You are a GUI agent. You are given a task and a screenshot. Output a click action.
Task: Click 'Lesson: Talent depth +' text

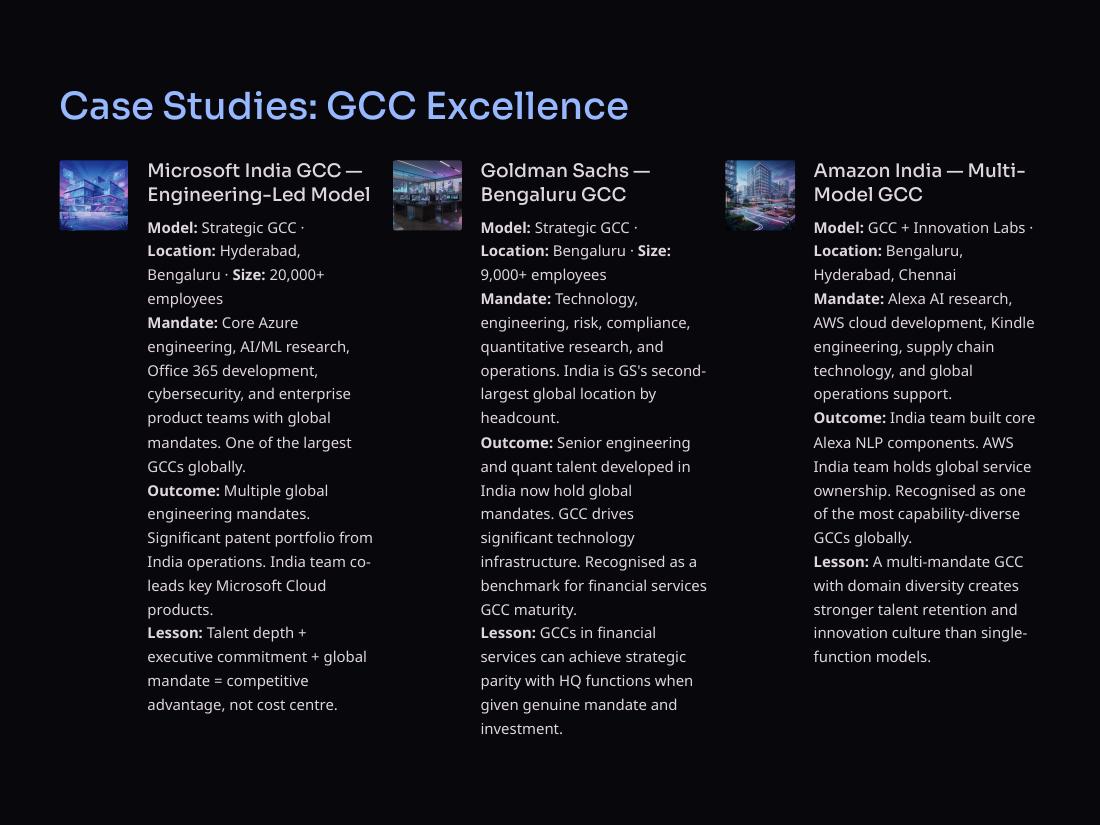tap(227, 633)
